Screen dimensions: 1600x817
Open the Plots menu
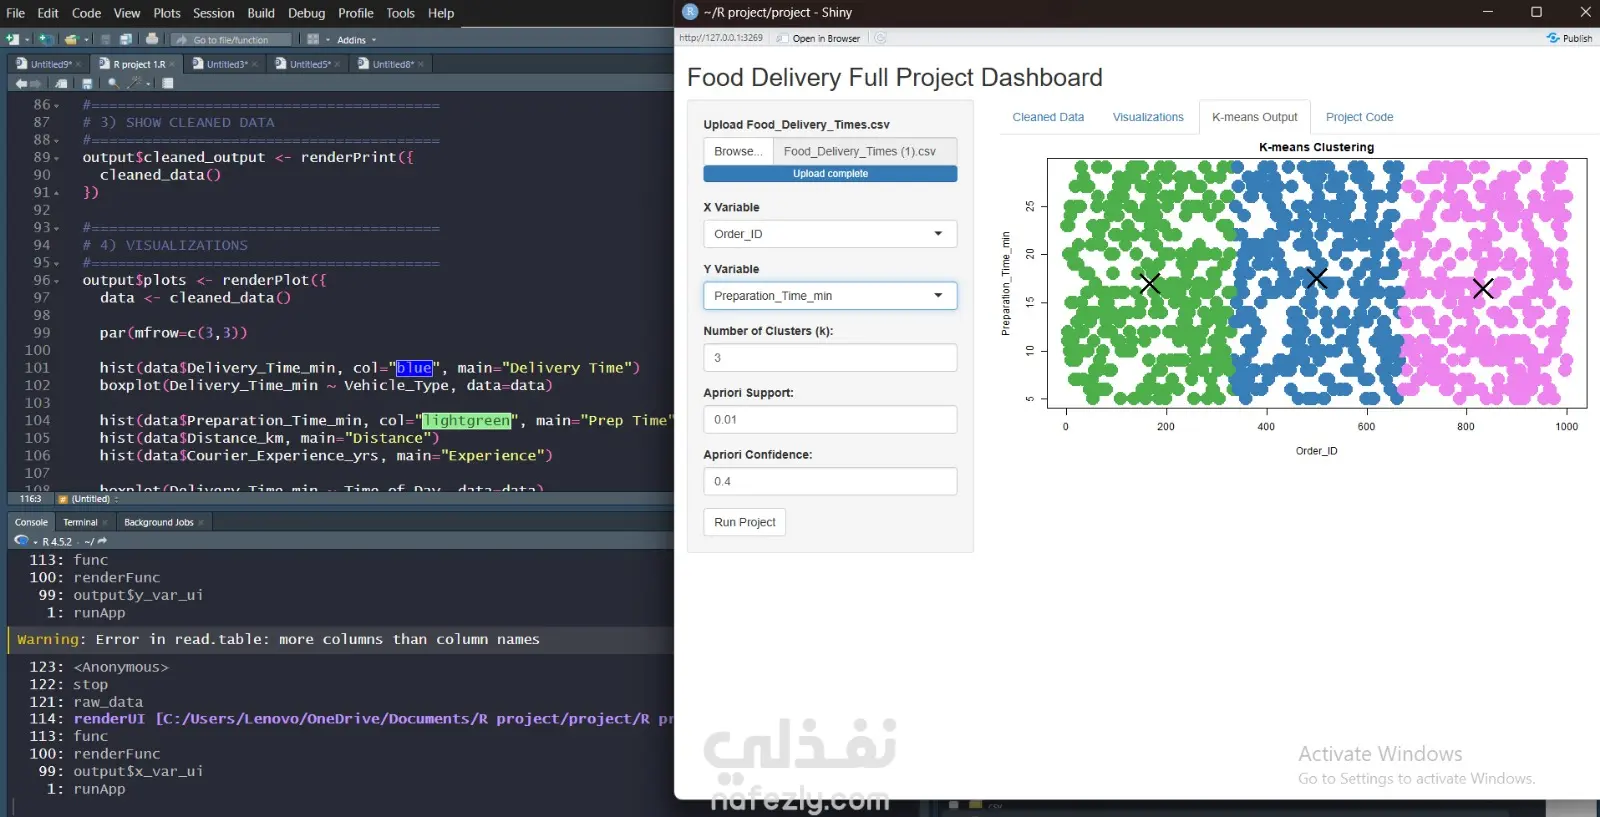(167, 13)
